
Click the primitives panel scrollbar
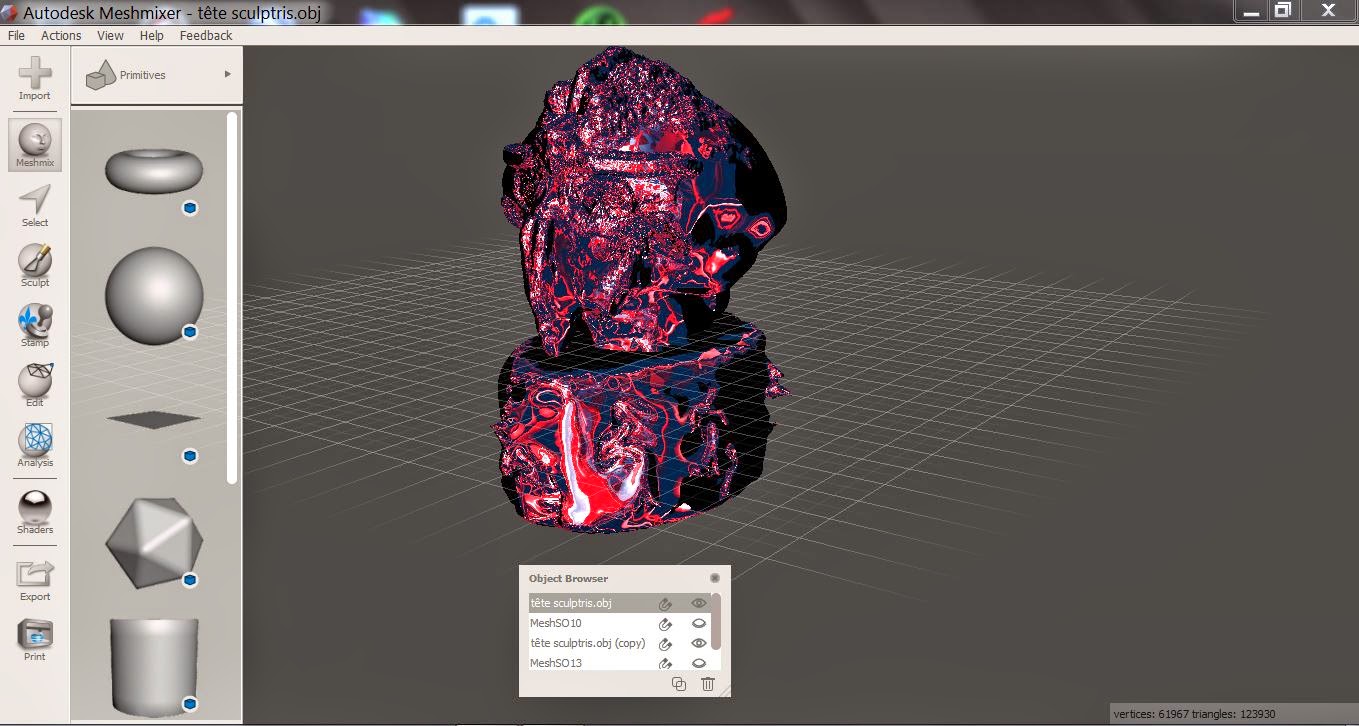(233, 298)
